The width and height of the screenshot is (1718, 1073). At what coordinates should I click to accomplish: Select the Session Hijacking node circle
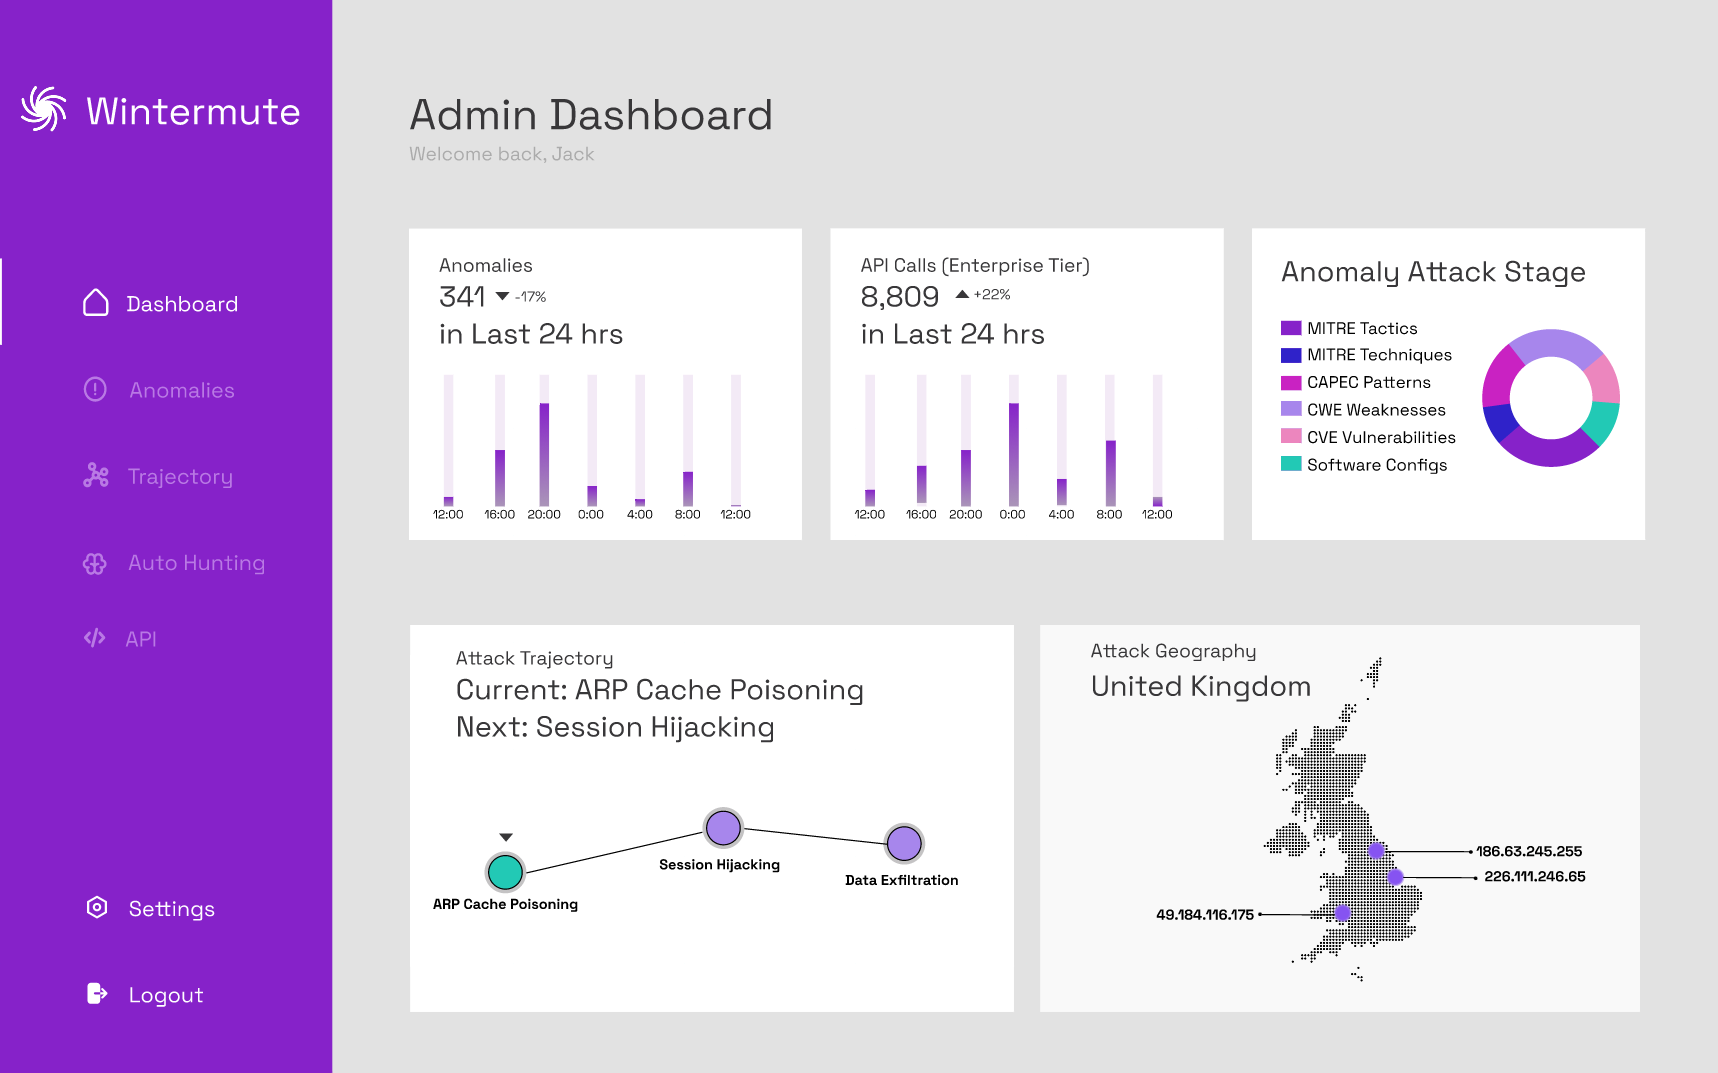tap(723, 828)
